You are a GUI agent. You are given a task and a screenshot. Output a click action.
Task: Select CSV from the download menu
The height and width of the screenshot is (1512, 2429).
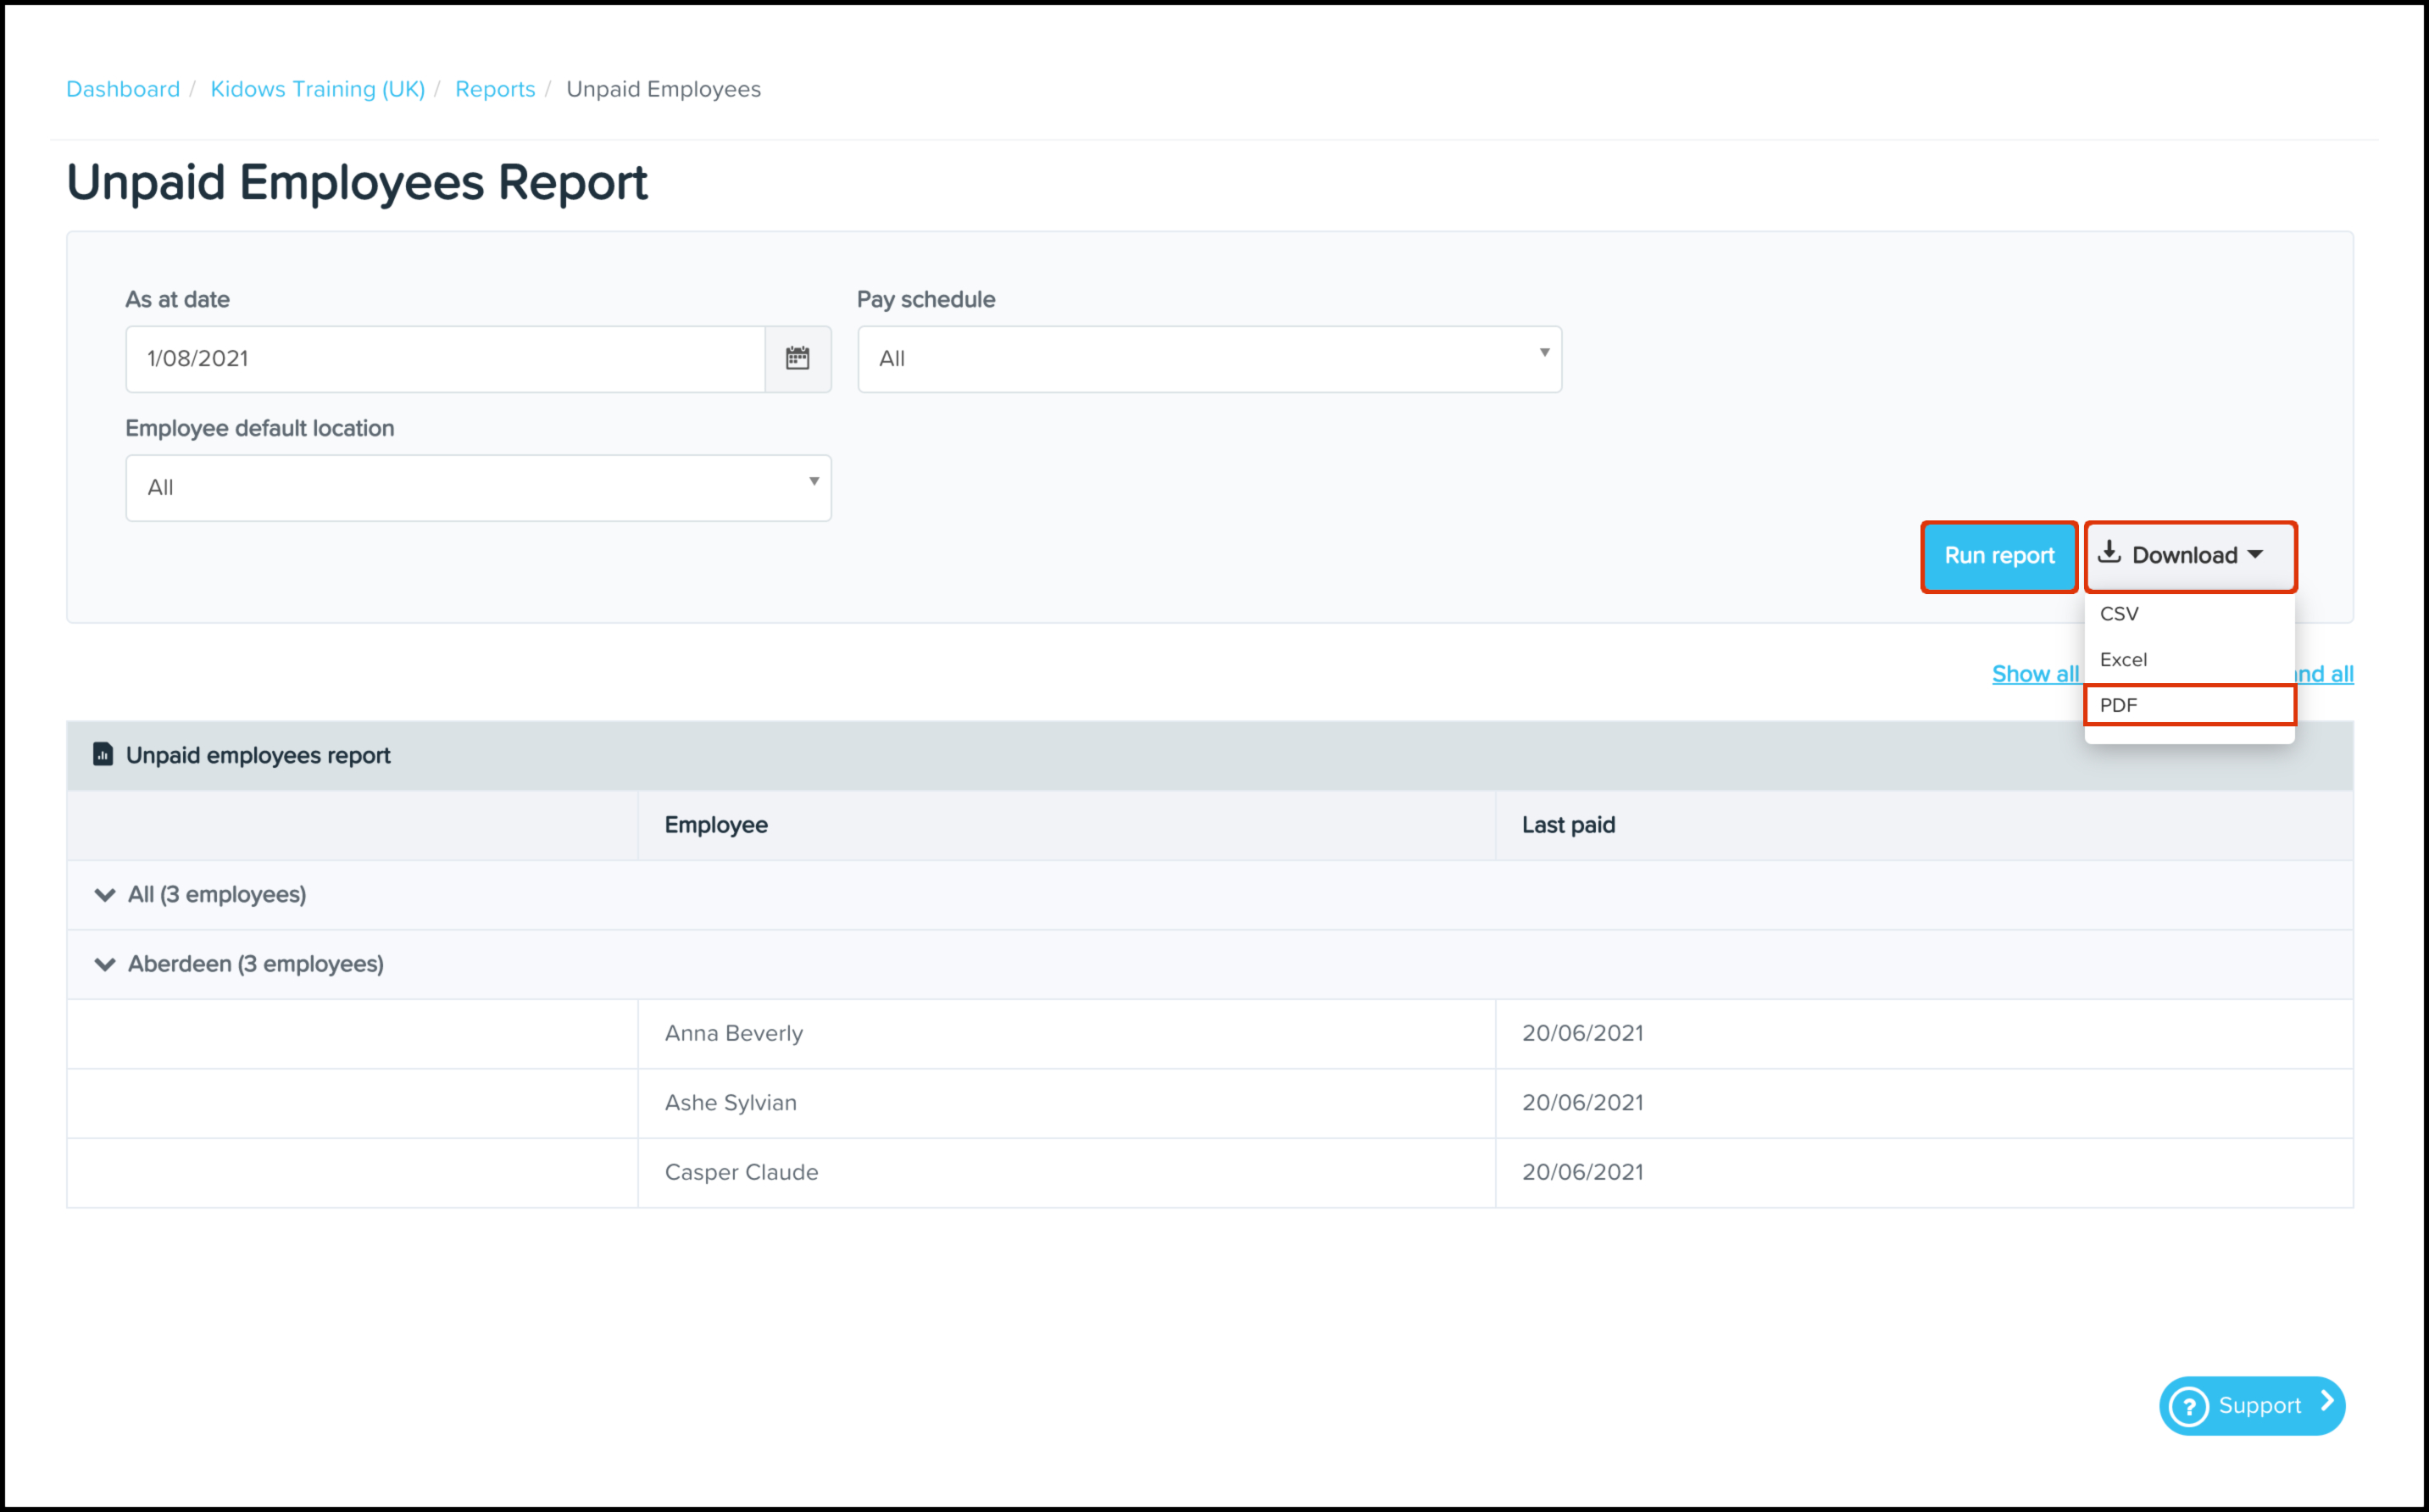pyautogui.click(x=2119, y=614)
